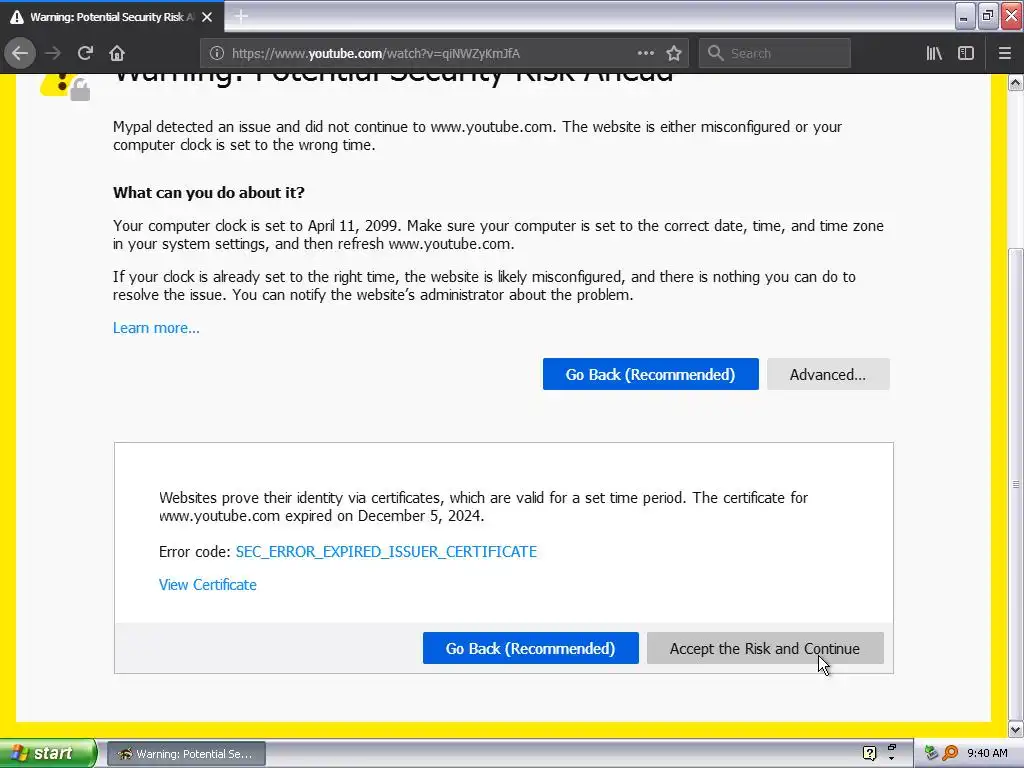This screenshot has height=768, width=1024.
Task: Select the Warning: Potential Security Risk tab
Action: pyautogui.click(x=112, y=17)
